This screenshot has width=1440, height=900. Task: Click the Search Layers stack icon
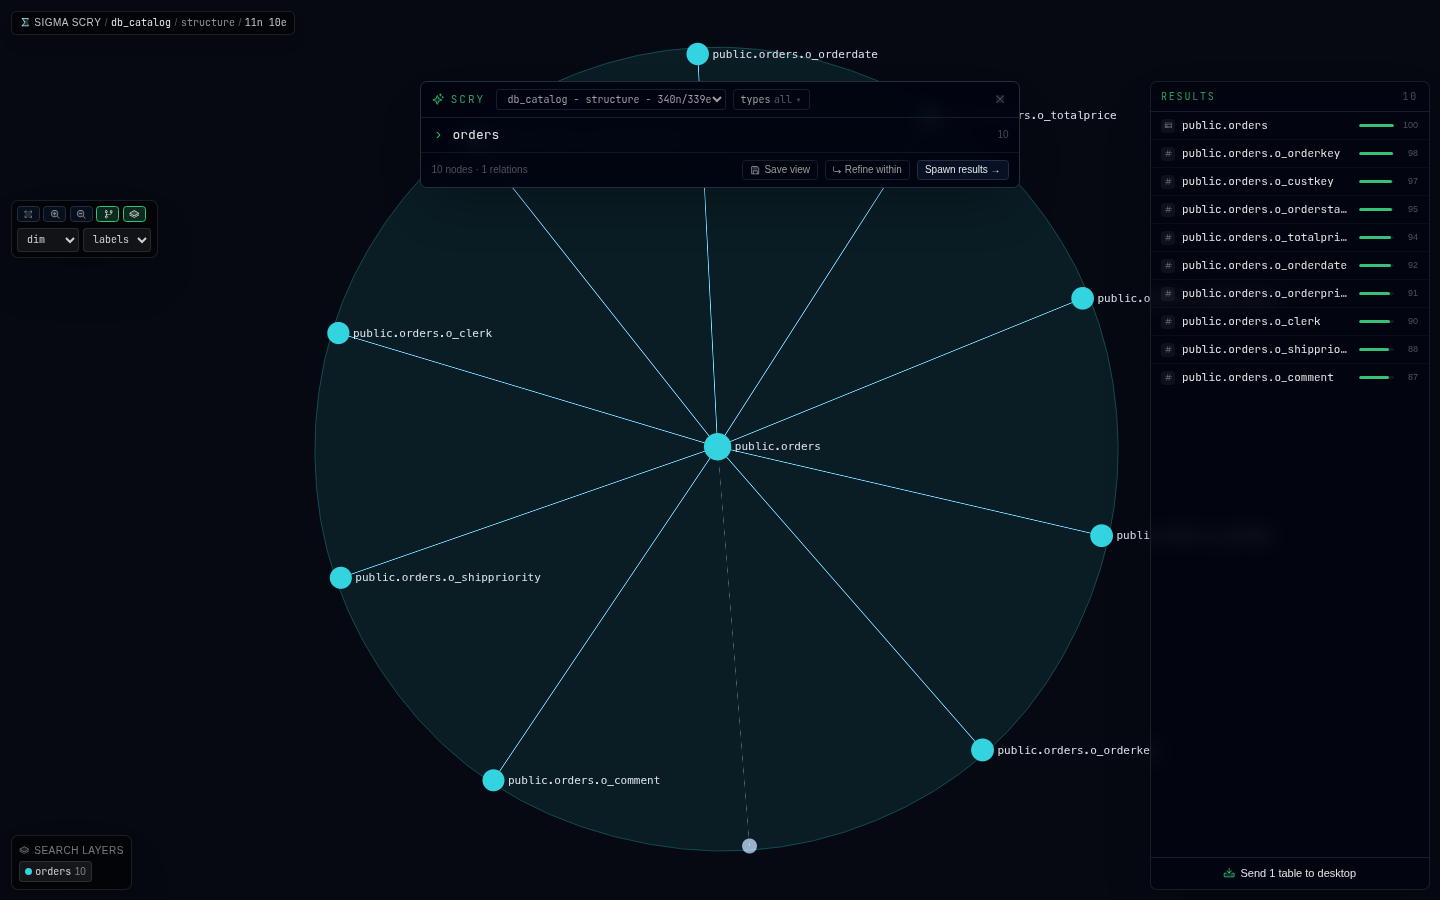[x=24, y=850]
